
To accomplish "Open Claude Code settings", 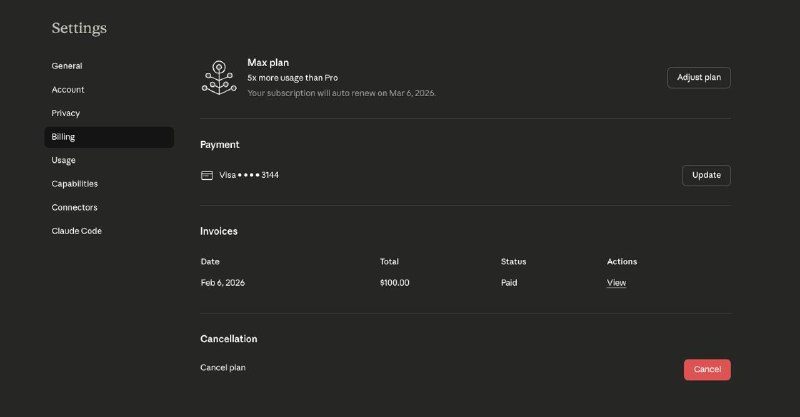I will 77,231.
